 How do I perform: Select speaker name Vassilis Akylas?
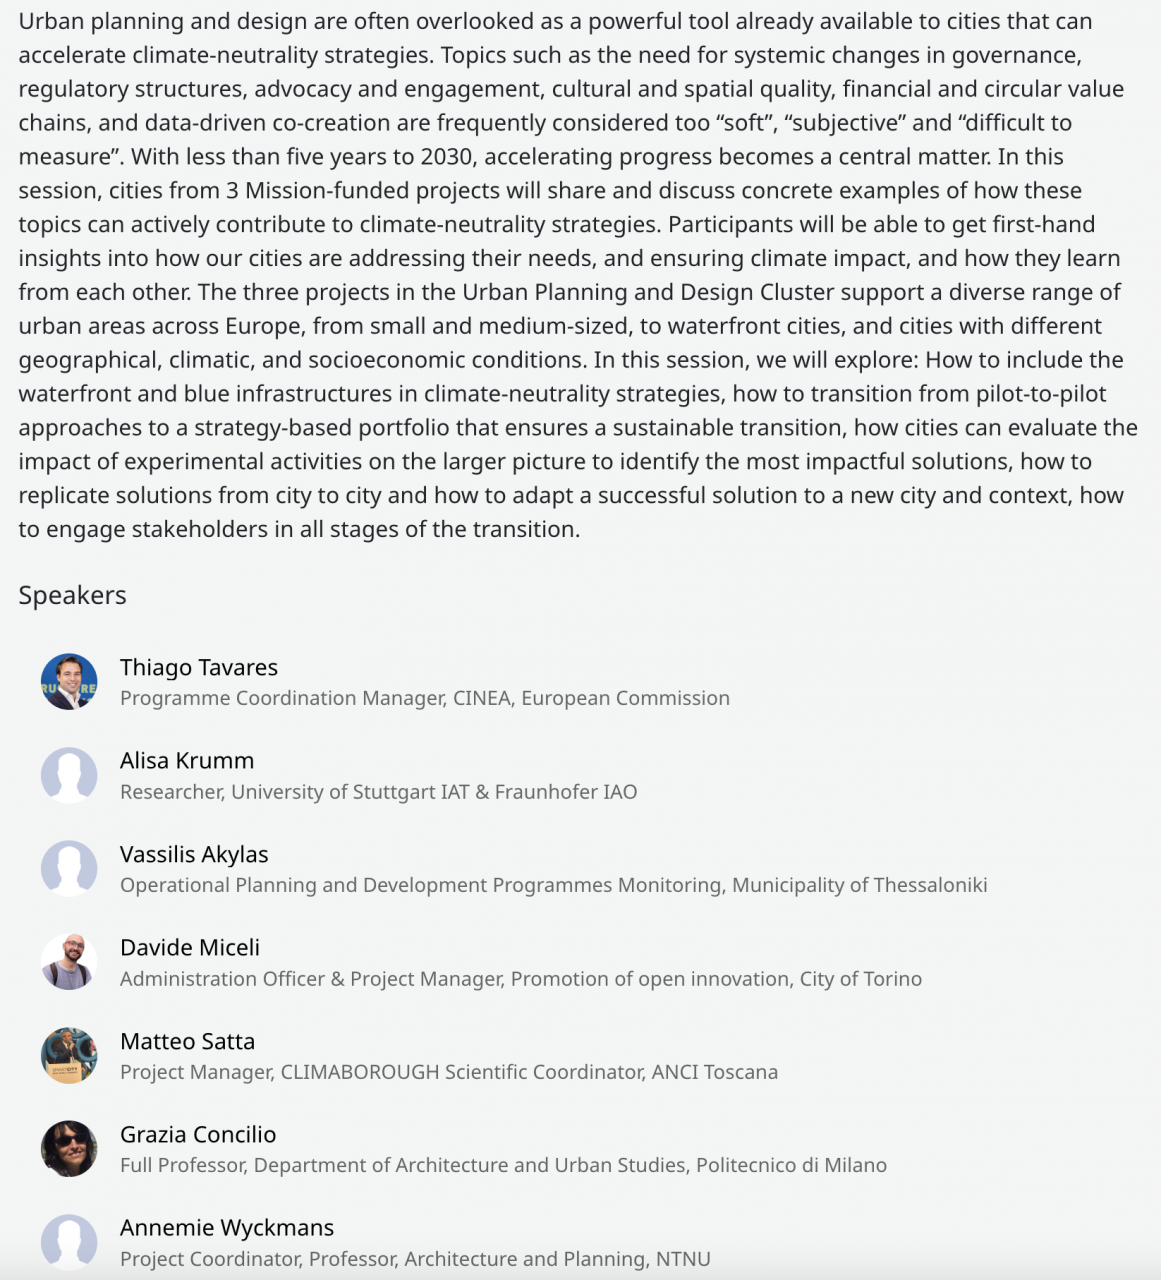pyautogui.click(x=194, y=854)
